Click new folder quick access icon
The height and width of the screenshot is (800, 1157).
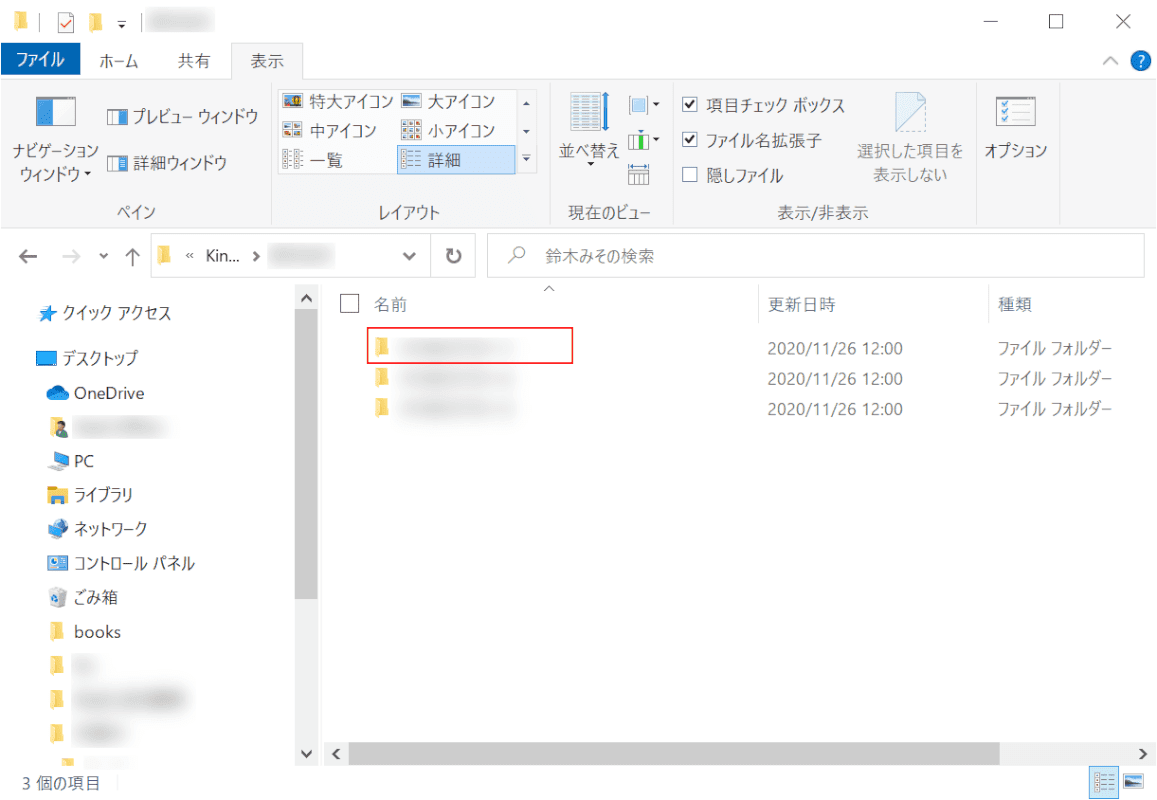point(95,23)
